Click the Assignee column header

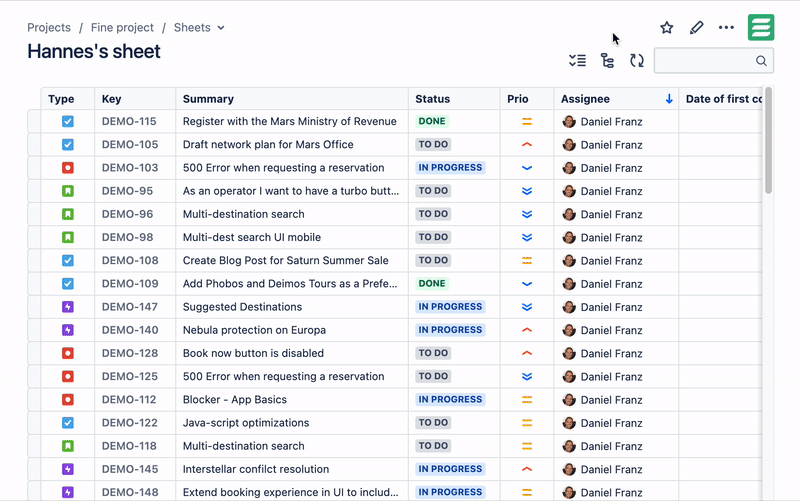[585, 99]
